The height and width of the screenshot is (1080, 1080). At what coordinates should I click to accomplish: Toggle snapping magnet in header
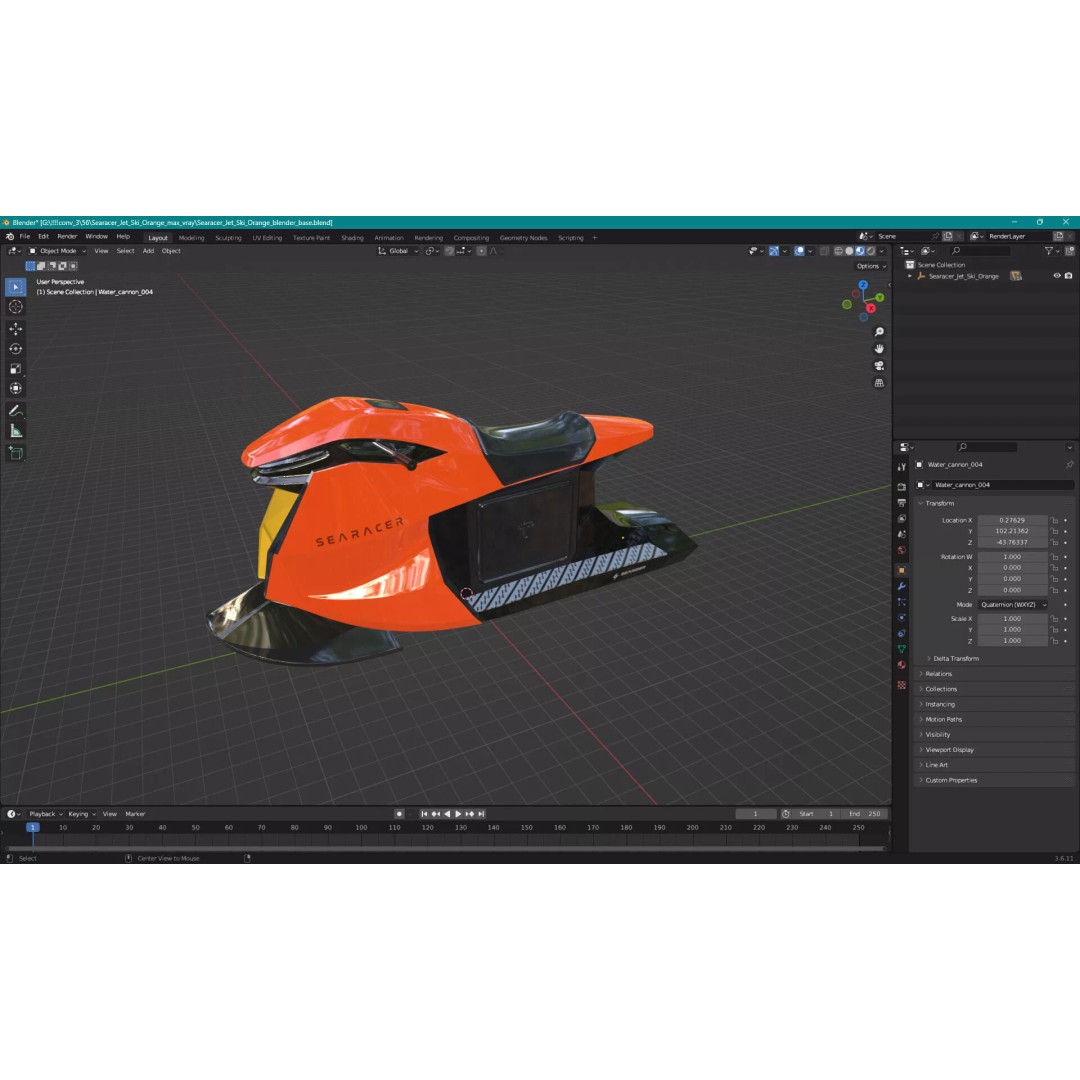[449, 251]
